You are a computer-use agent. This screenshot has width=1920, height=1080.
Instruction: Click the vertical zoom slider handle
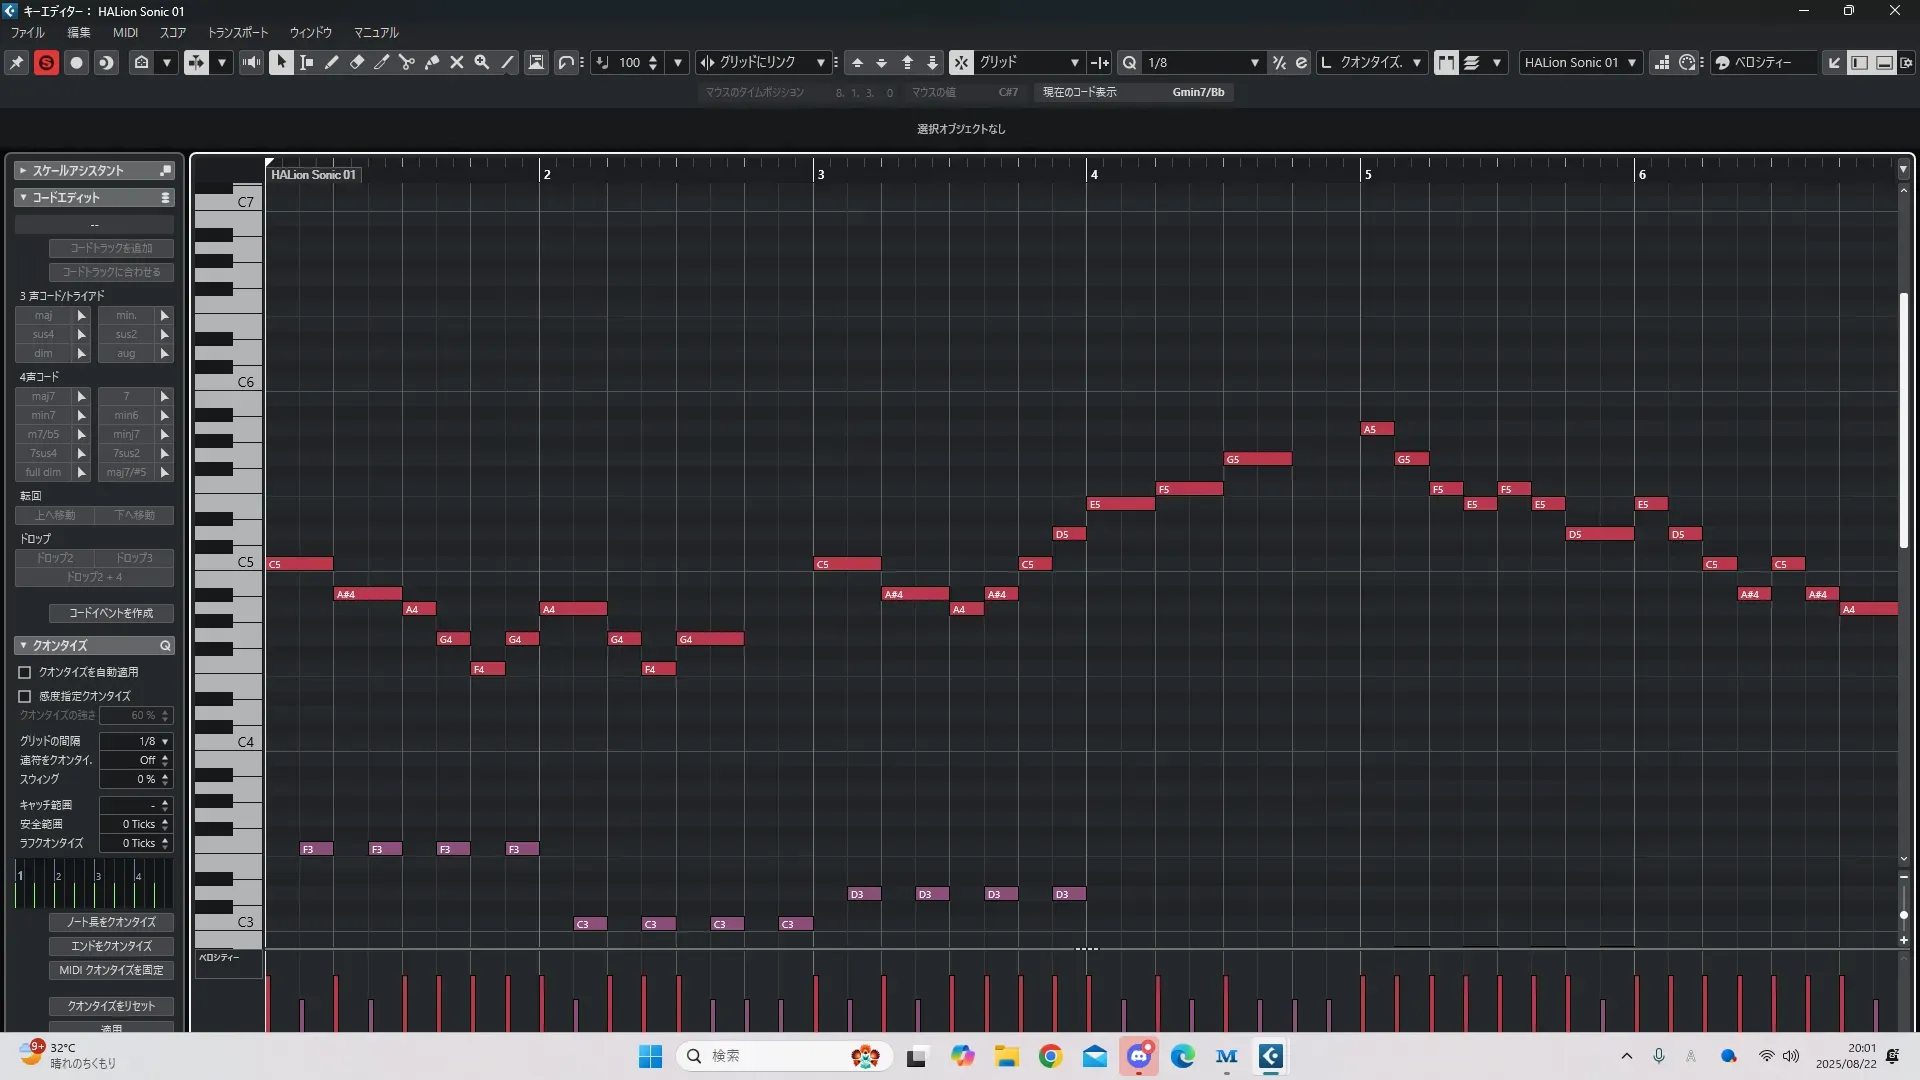(x=1904, y=915)
